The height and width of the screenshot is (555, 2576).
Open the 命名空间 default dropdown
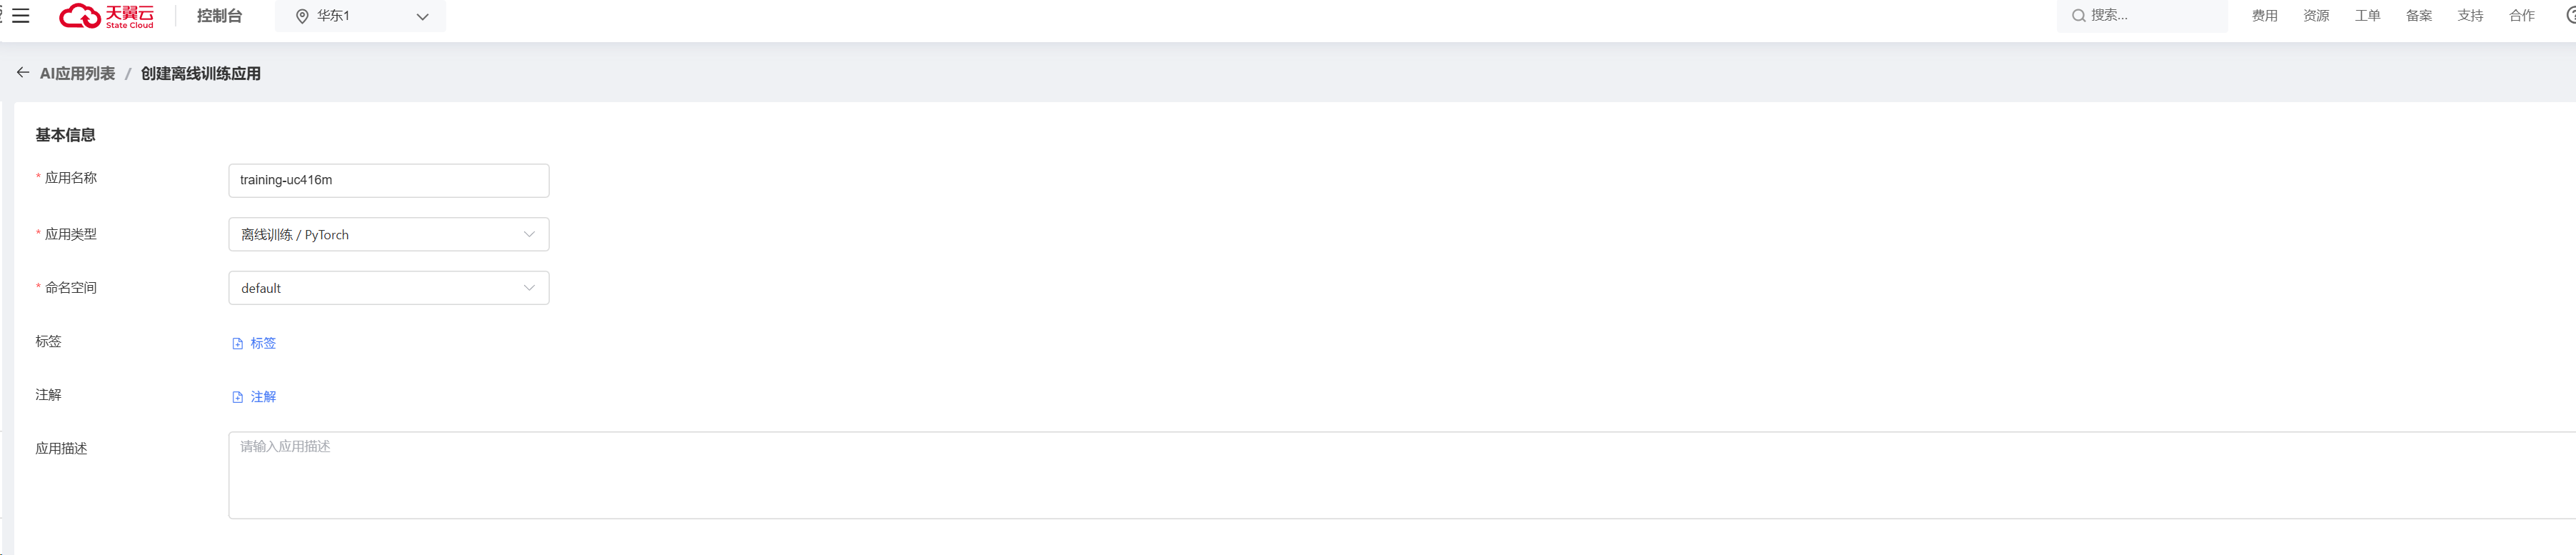pyautogui.click(x=388, y=288)
